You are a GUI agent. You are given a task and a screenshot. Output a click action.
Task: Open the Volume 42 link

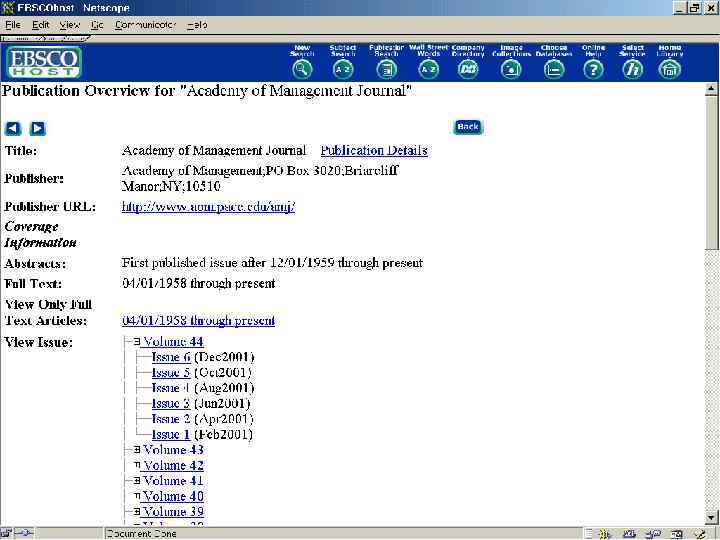[173, 465]
